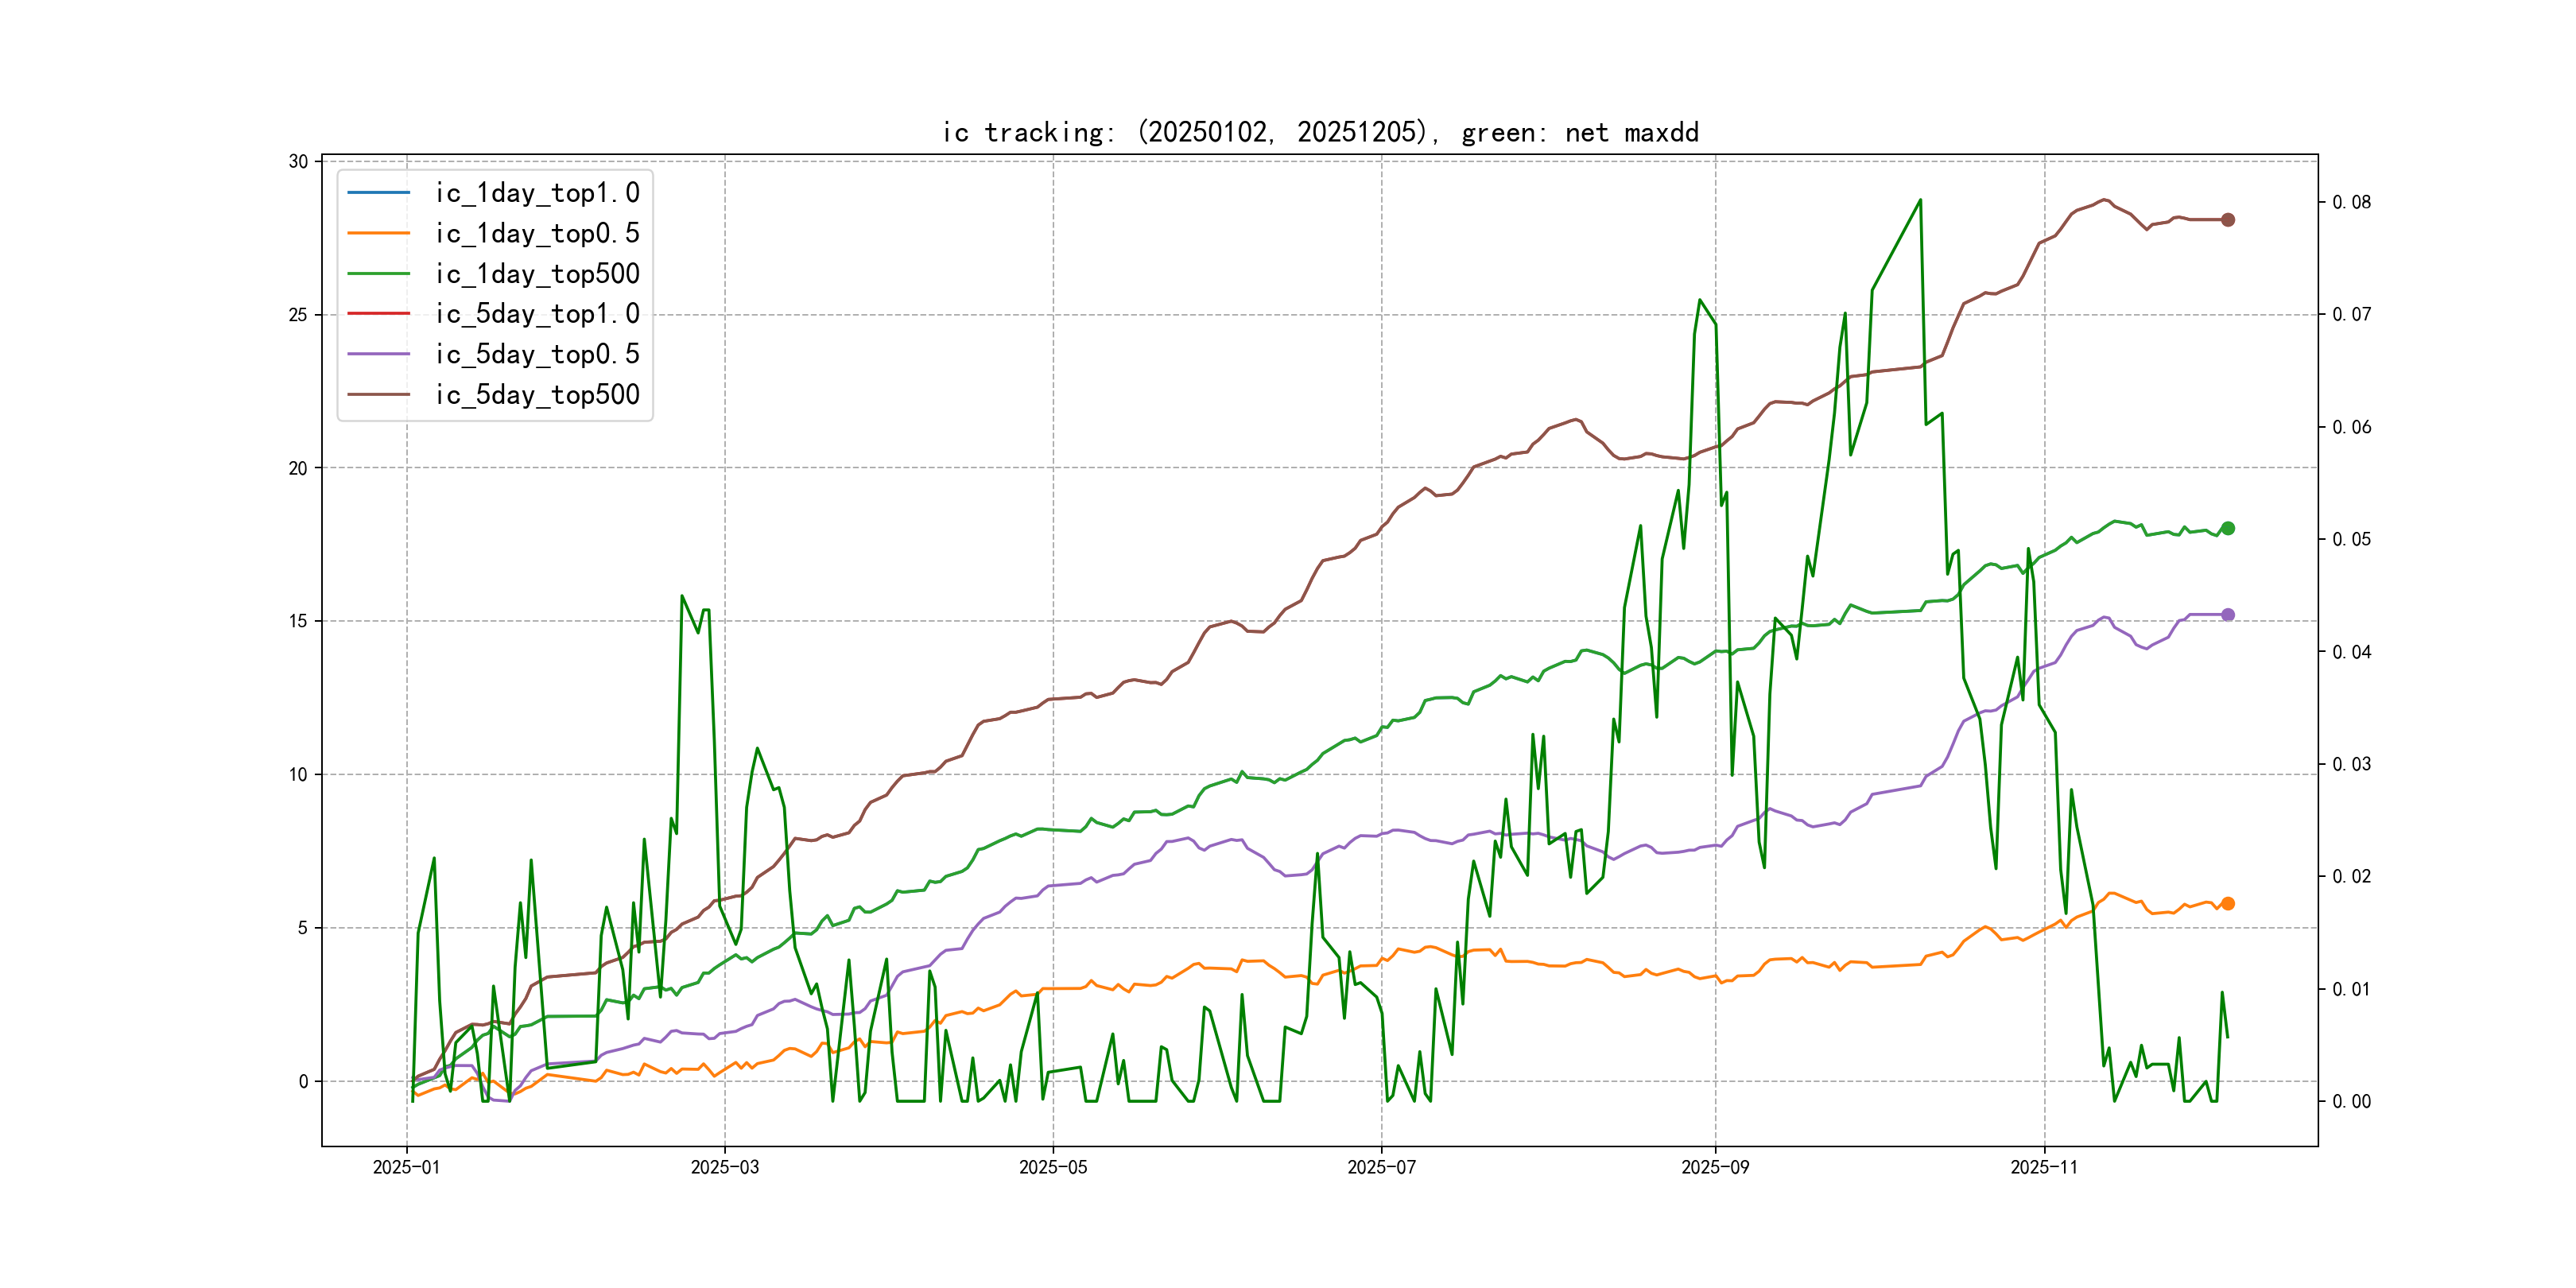Image resolution: width=2576 pixels, height=1288 pixels.
Task: Click the brown endpoint marker of ic_5day_top500
Action: coord(2227,220)
